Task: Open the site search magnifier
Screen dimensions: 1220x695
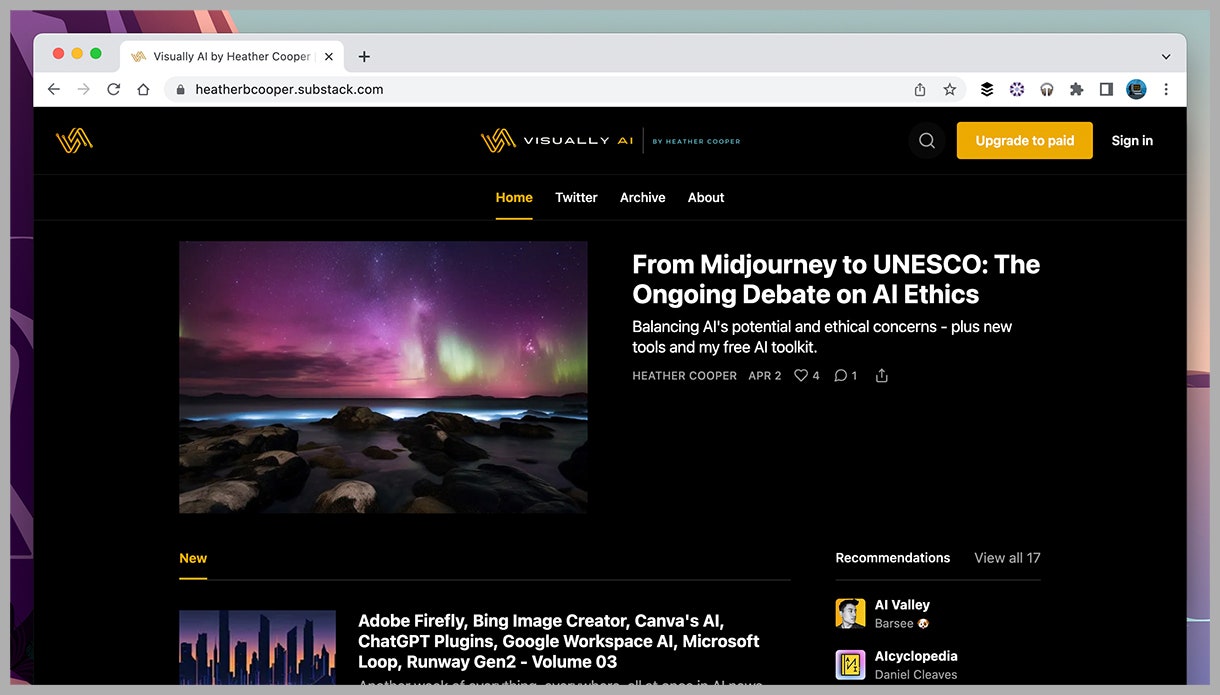Action: 927,141
